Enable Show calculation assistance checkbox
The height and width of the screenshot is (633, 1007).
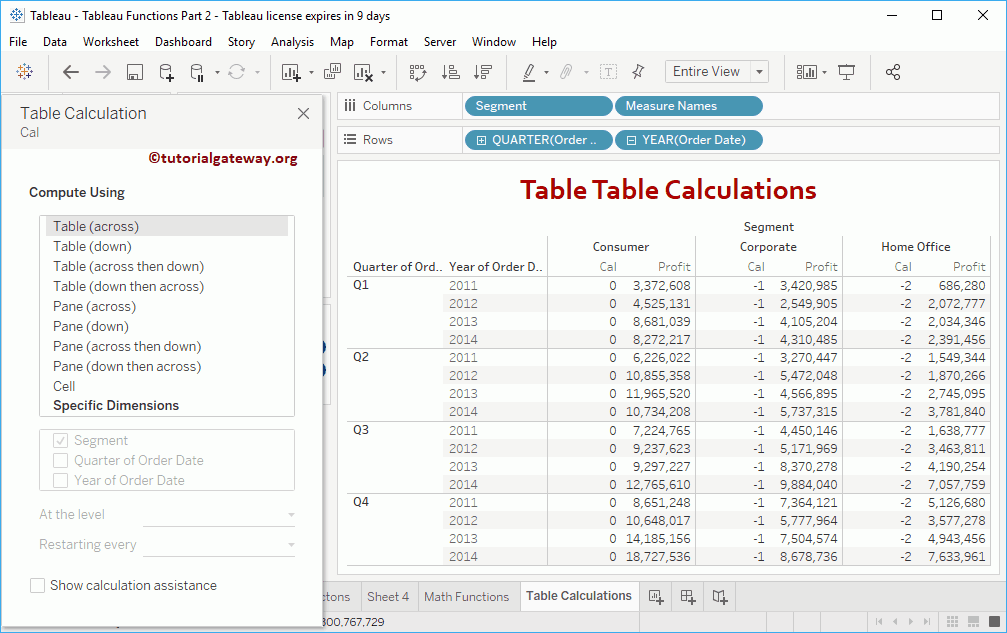[38, 586]
